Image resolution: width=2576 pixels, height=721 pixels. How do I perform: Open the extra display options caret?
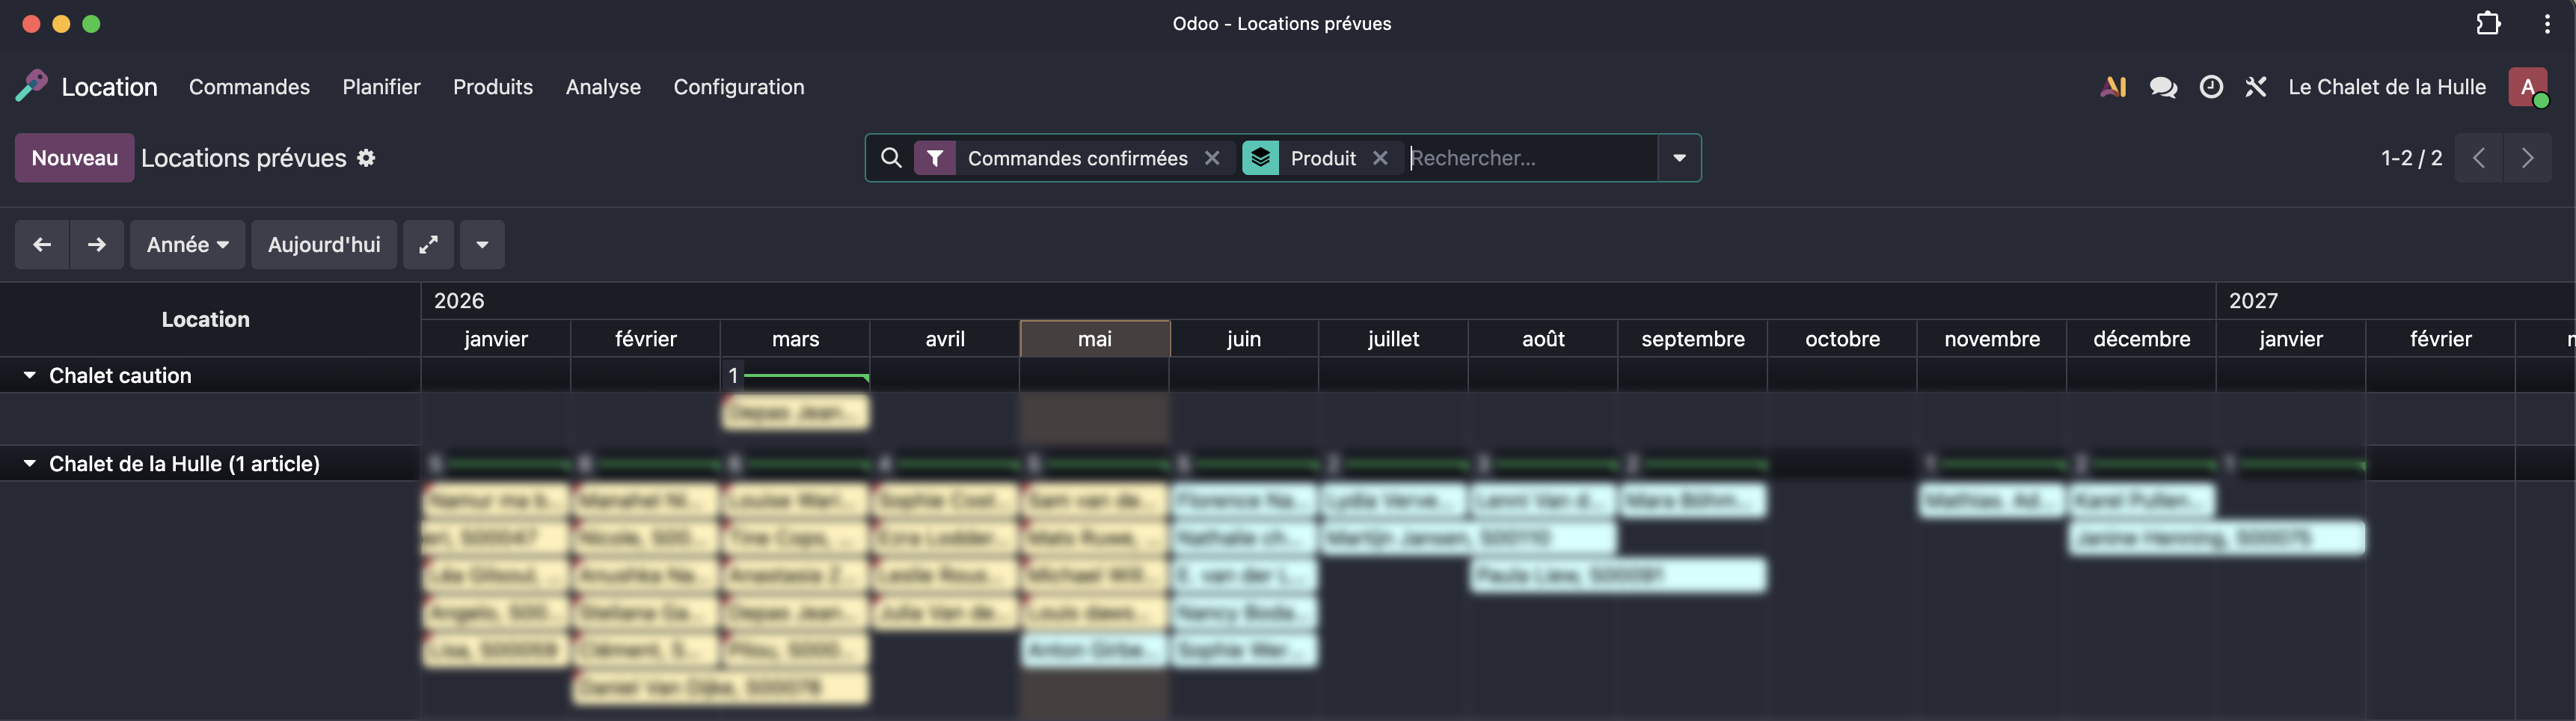coord(482,245)
